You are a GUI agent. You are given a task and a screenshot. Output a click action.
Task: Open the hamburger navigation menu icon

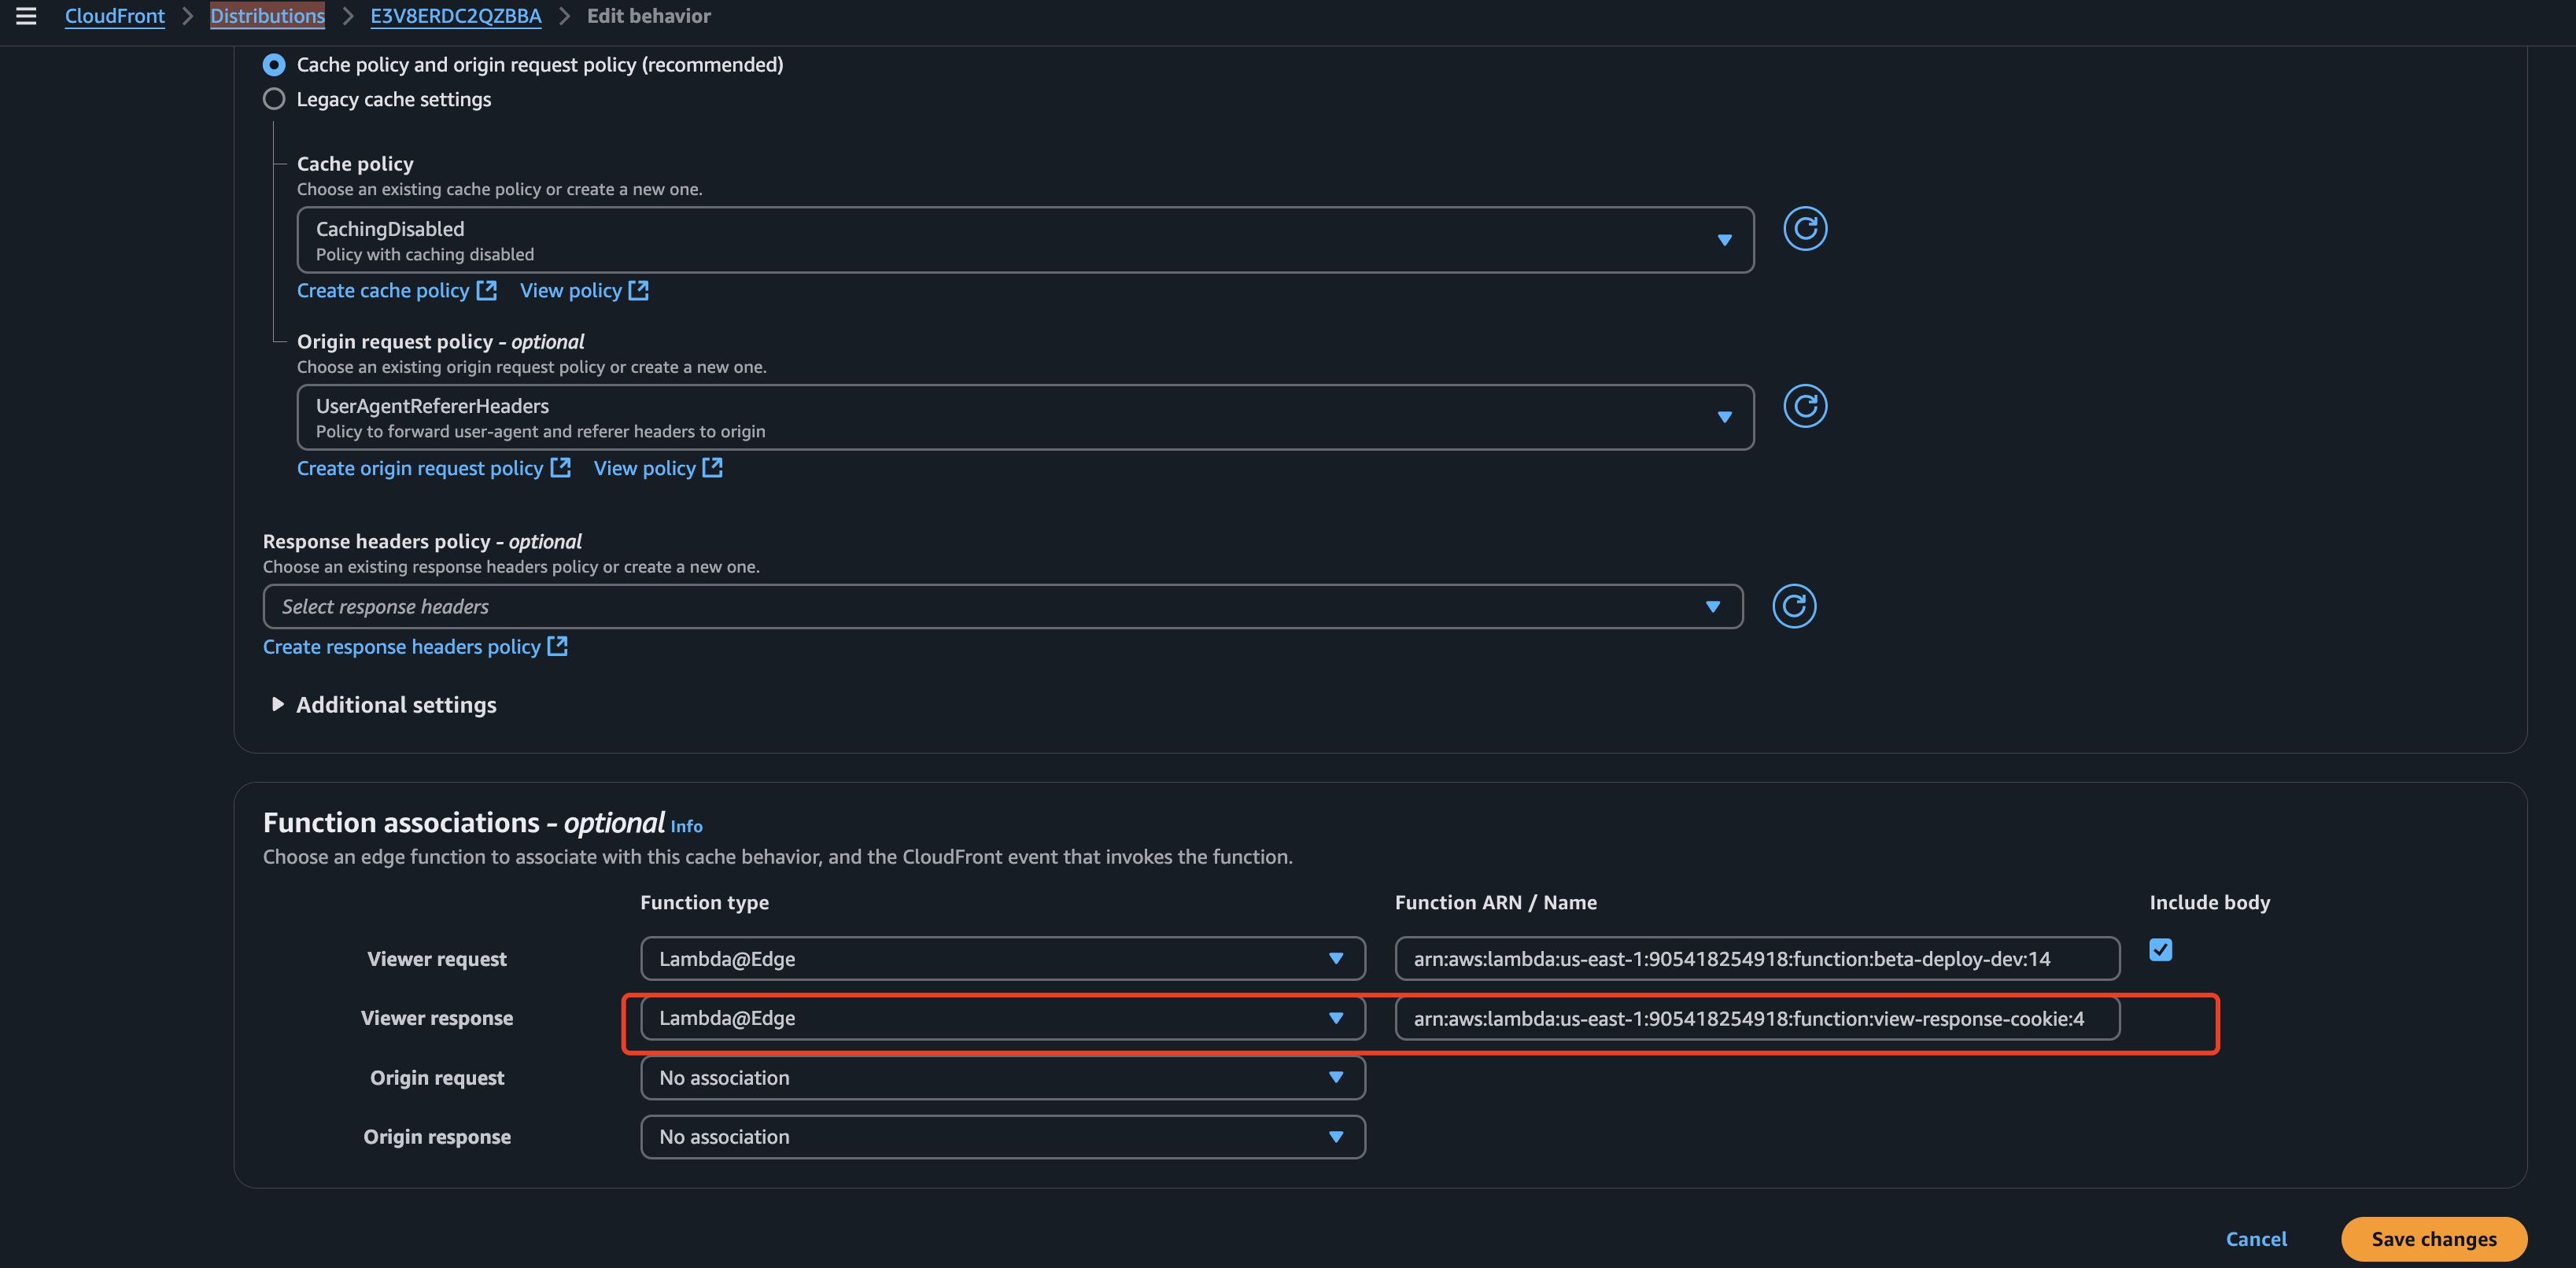coord(26,16)
